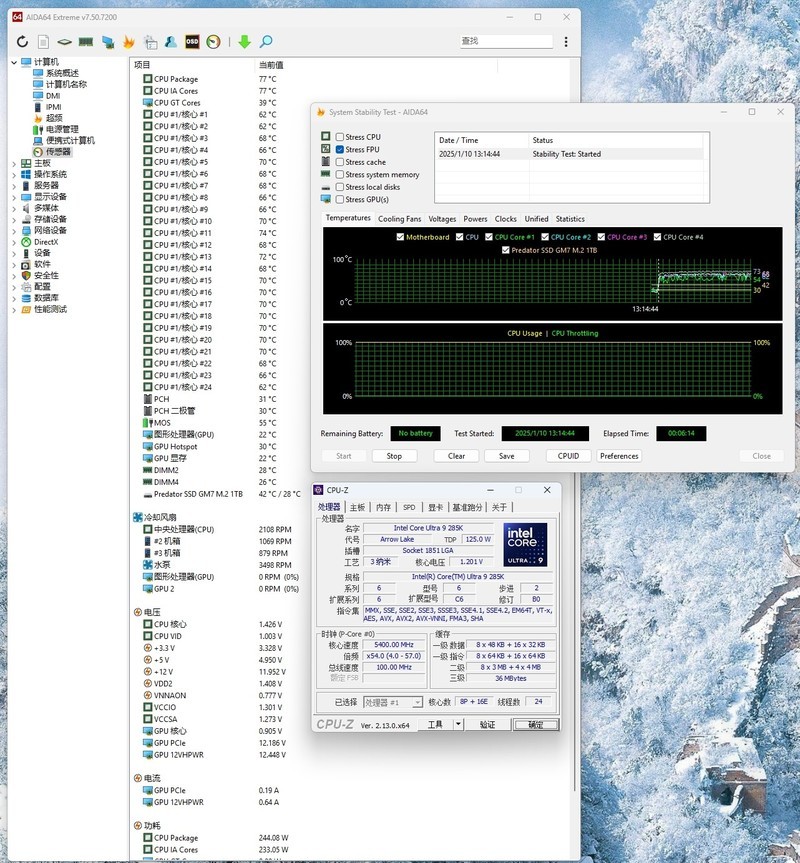Enable the Stress system memory checkbox
Image resolution: width=800 pixels, height=863 pixels.
coord(338,174)
